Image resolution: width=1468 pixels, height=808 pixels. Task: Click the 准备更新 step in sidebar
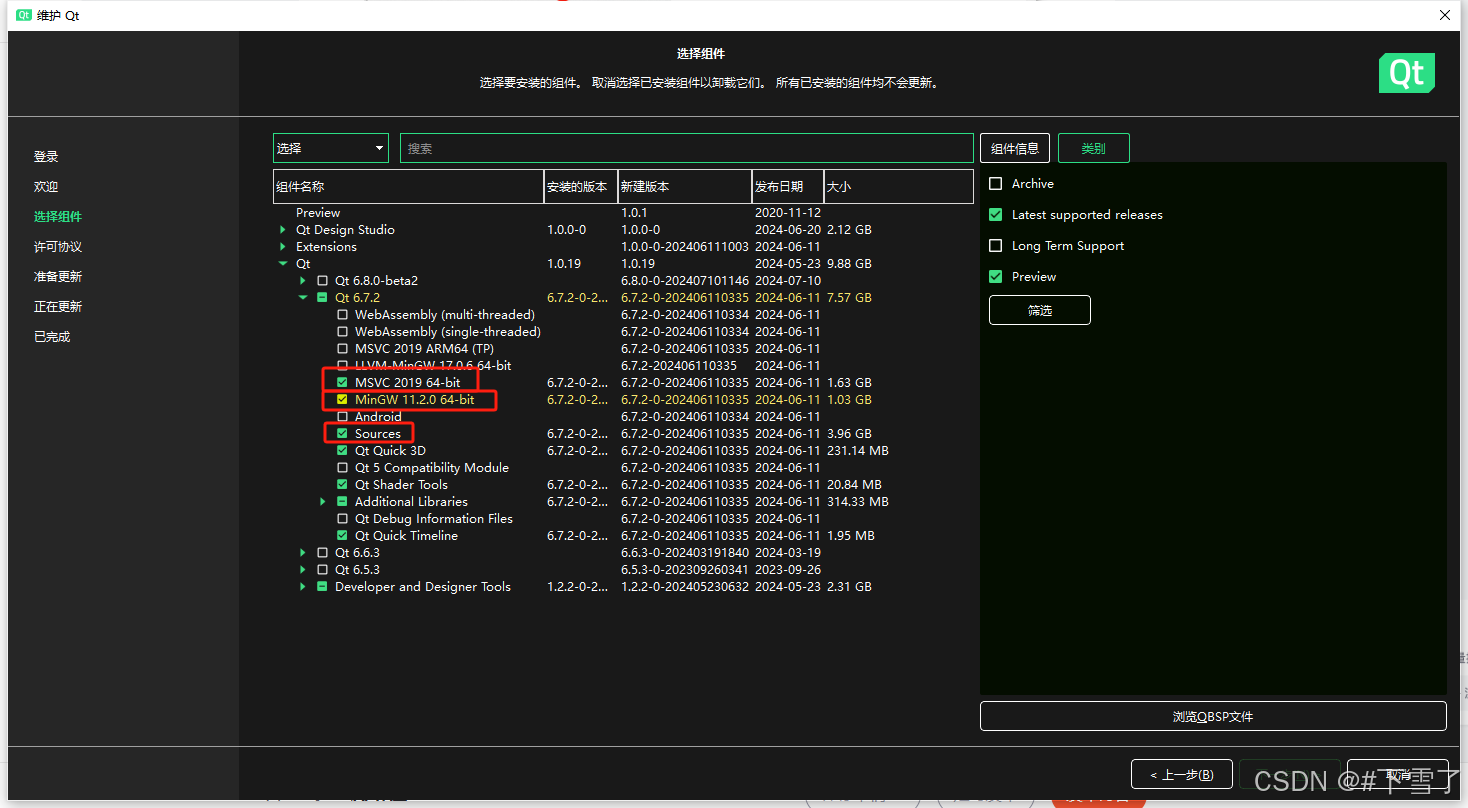click(58, 277)
